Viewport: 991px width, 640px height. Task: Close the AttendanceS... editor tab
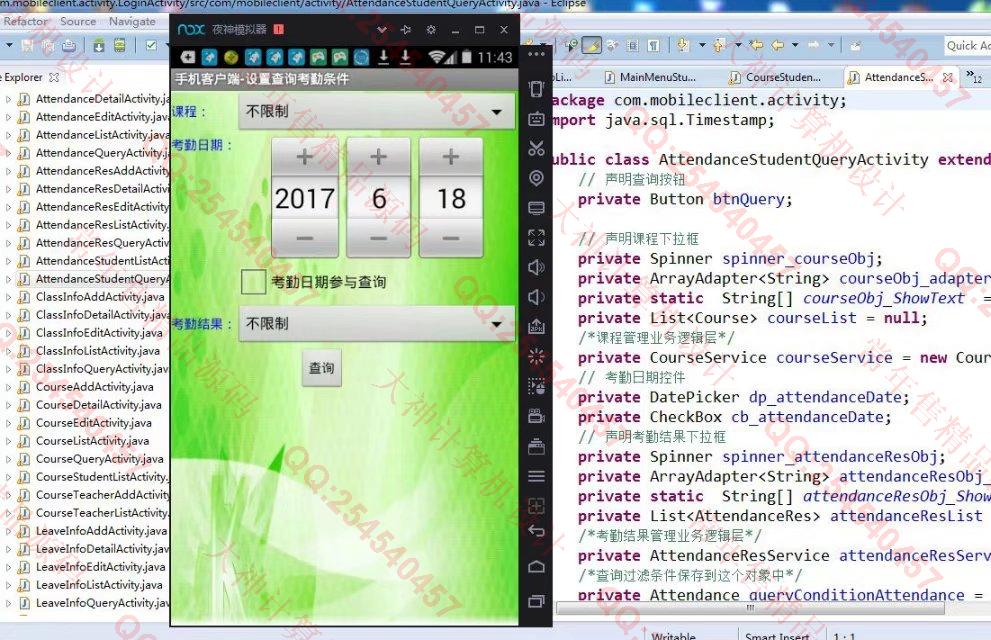pos(947,77)
